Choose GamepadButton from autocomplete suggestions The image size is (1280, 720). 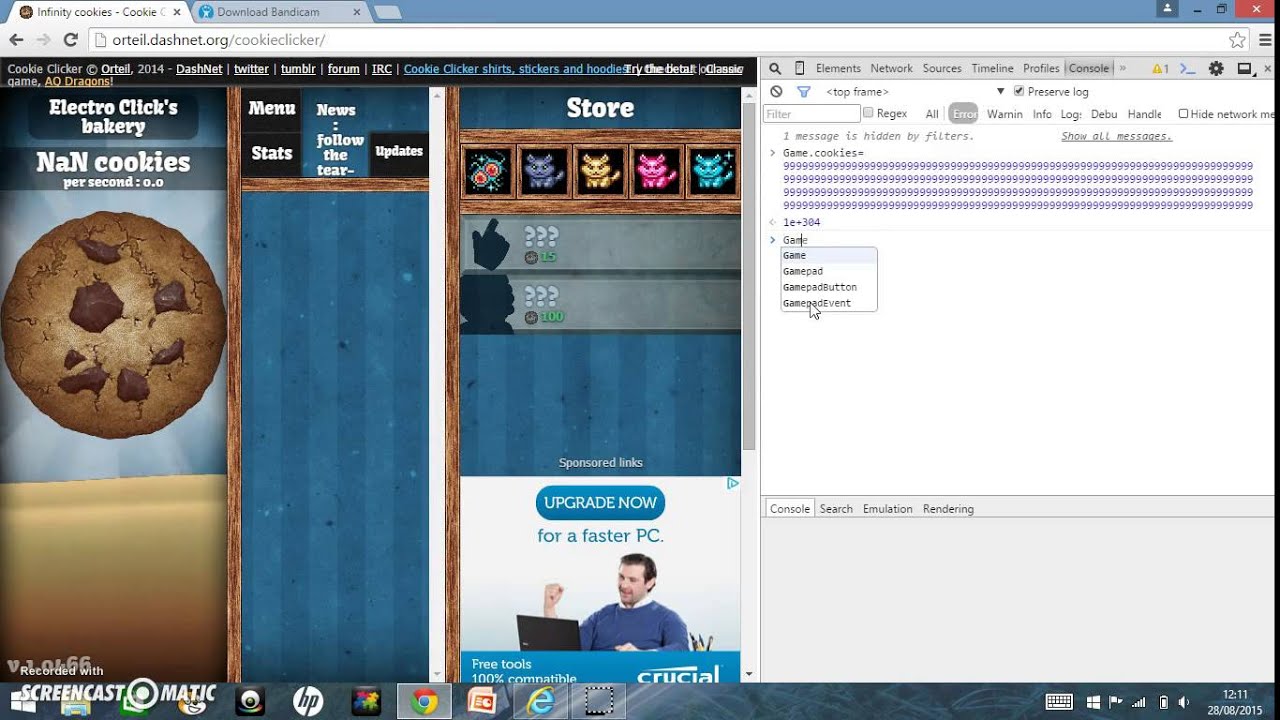point(829,287)
